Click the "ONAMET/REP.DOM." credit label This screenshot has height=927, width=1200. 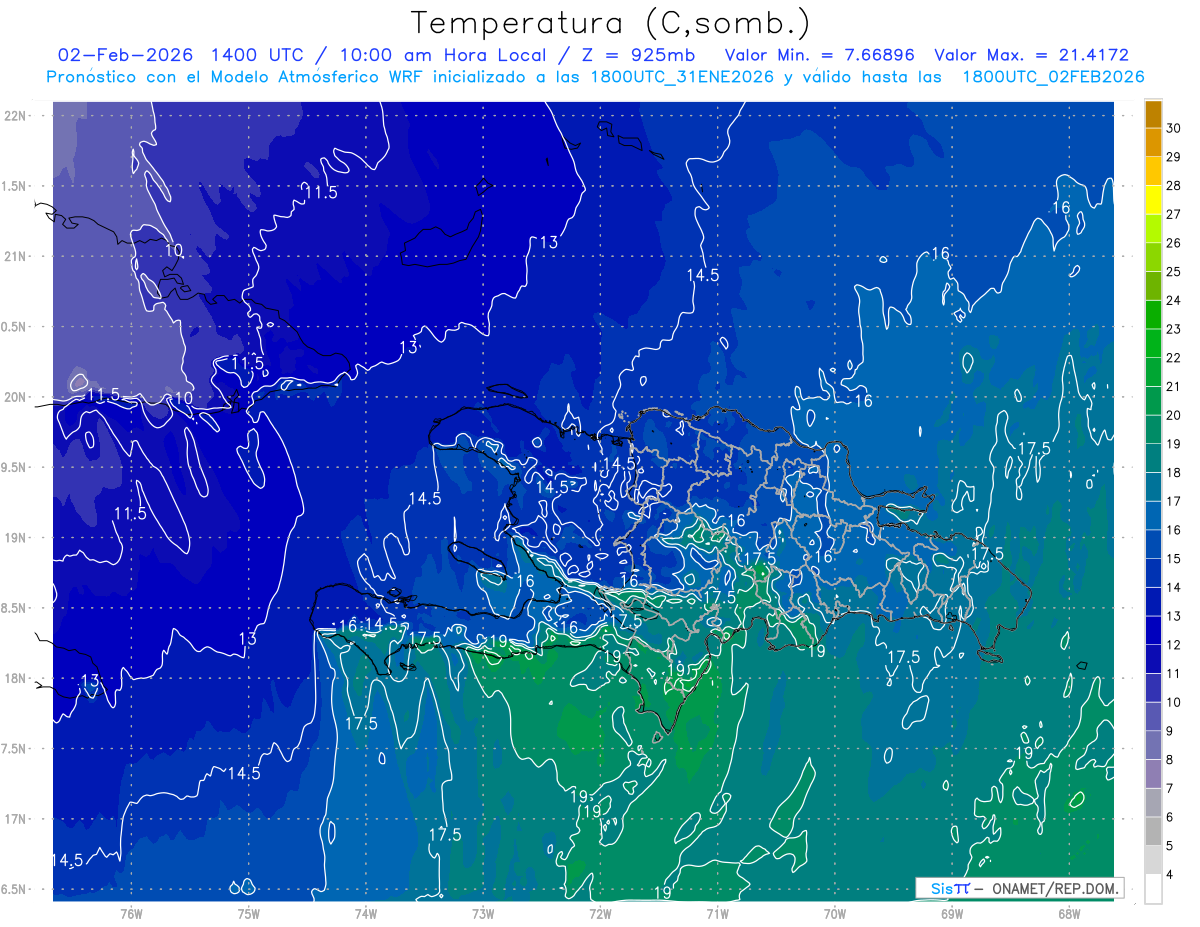coord(1055,888)
